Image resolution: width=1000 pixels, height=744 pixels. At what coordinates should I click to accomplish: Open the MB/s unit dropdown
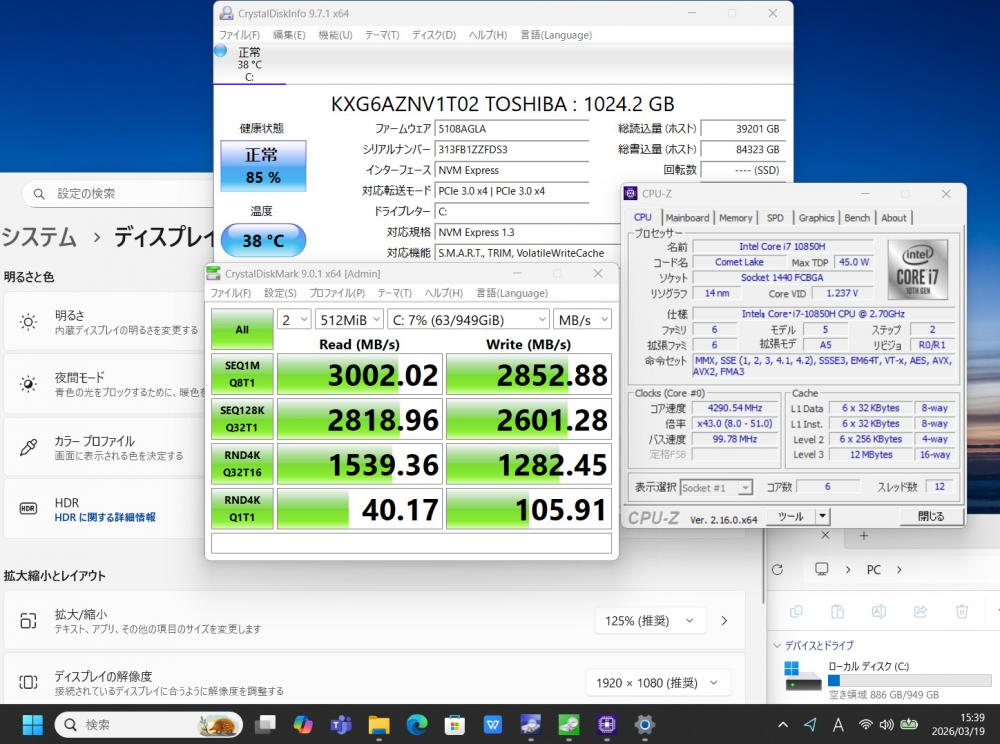[582, 319]
